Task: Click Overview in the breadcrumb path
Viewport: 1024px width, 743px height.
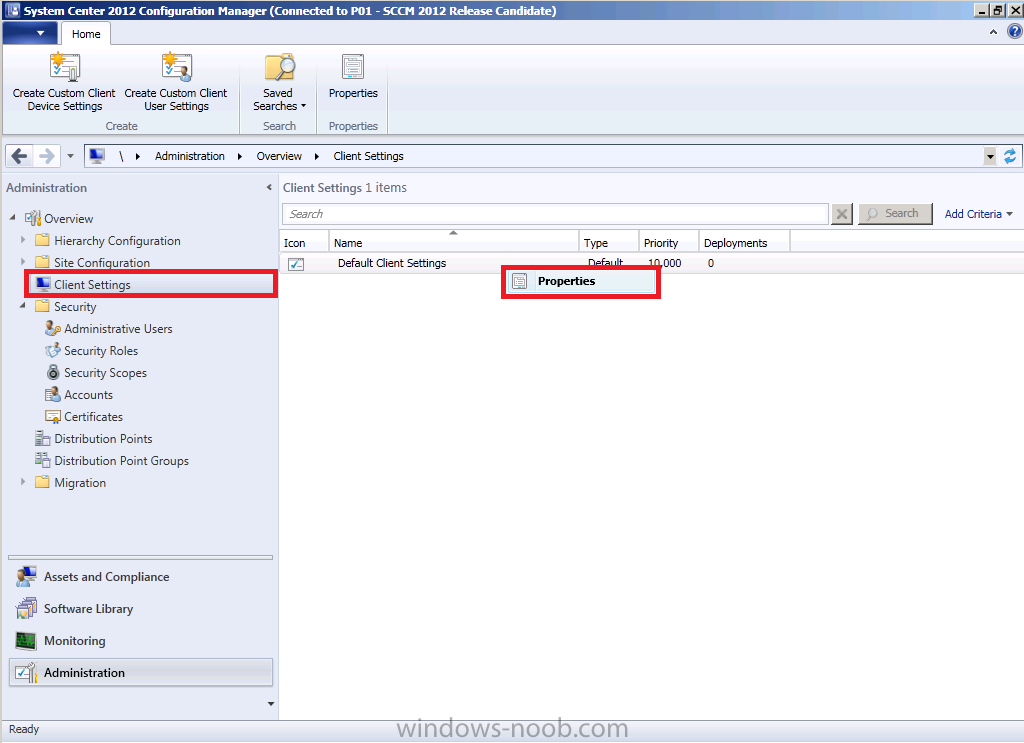Action: (x=279, y=156)
